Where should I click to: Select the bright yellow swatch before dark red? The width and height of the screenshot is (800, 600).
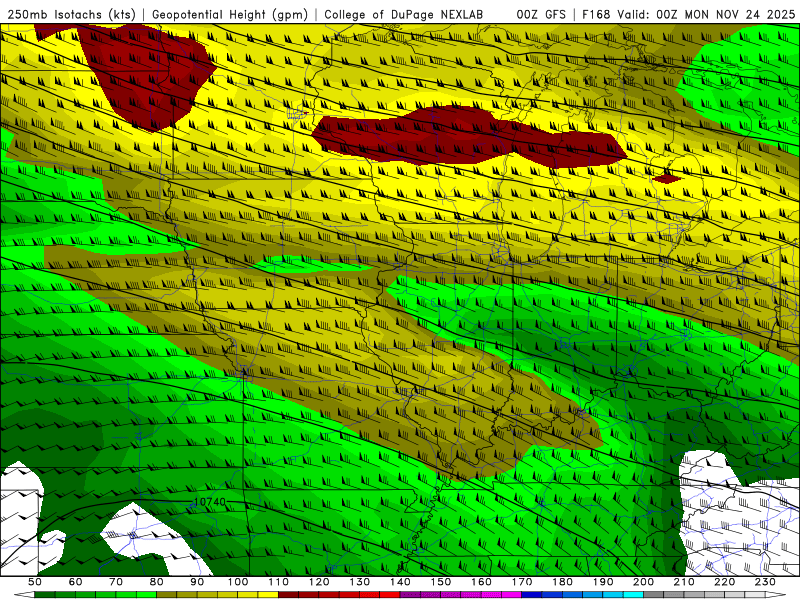268,594
